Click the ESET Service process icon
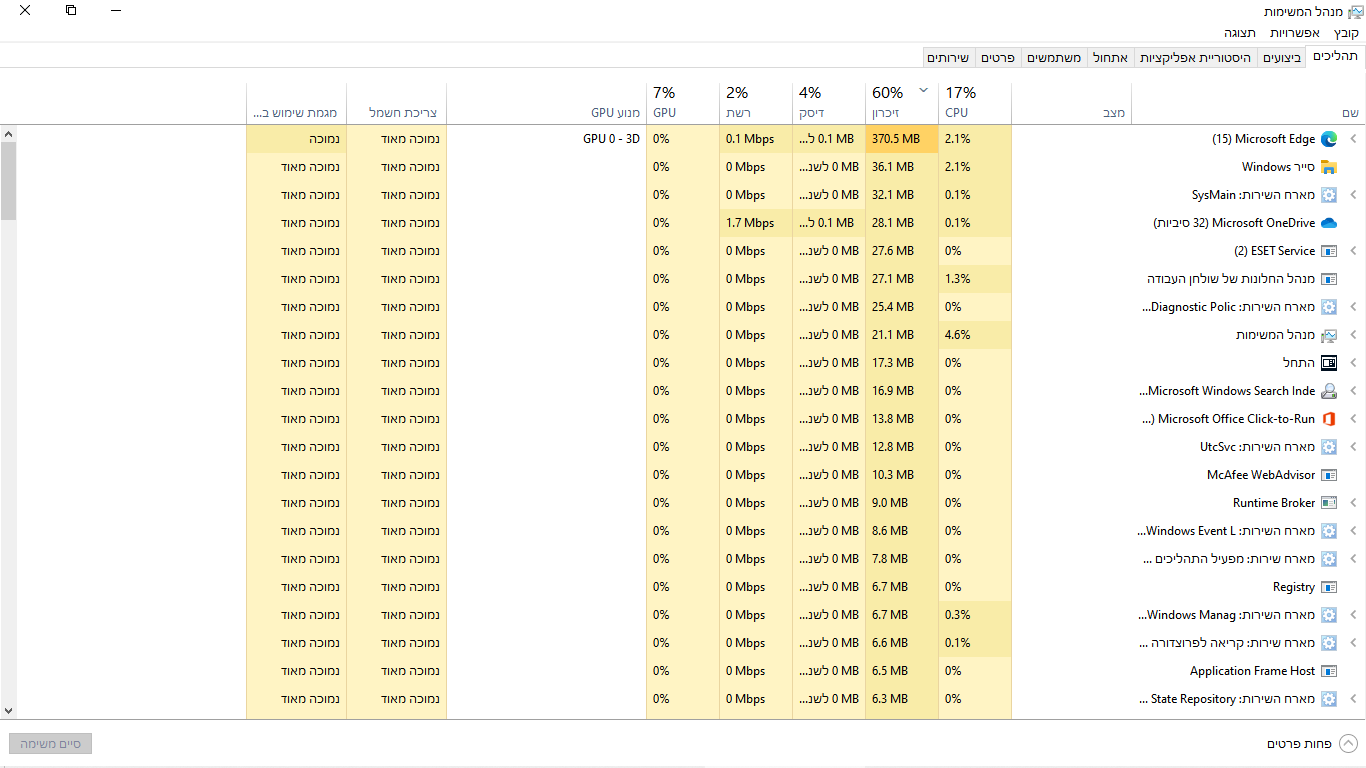 (x=1329, y=251)
